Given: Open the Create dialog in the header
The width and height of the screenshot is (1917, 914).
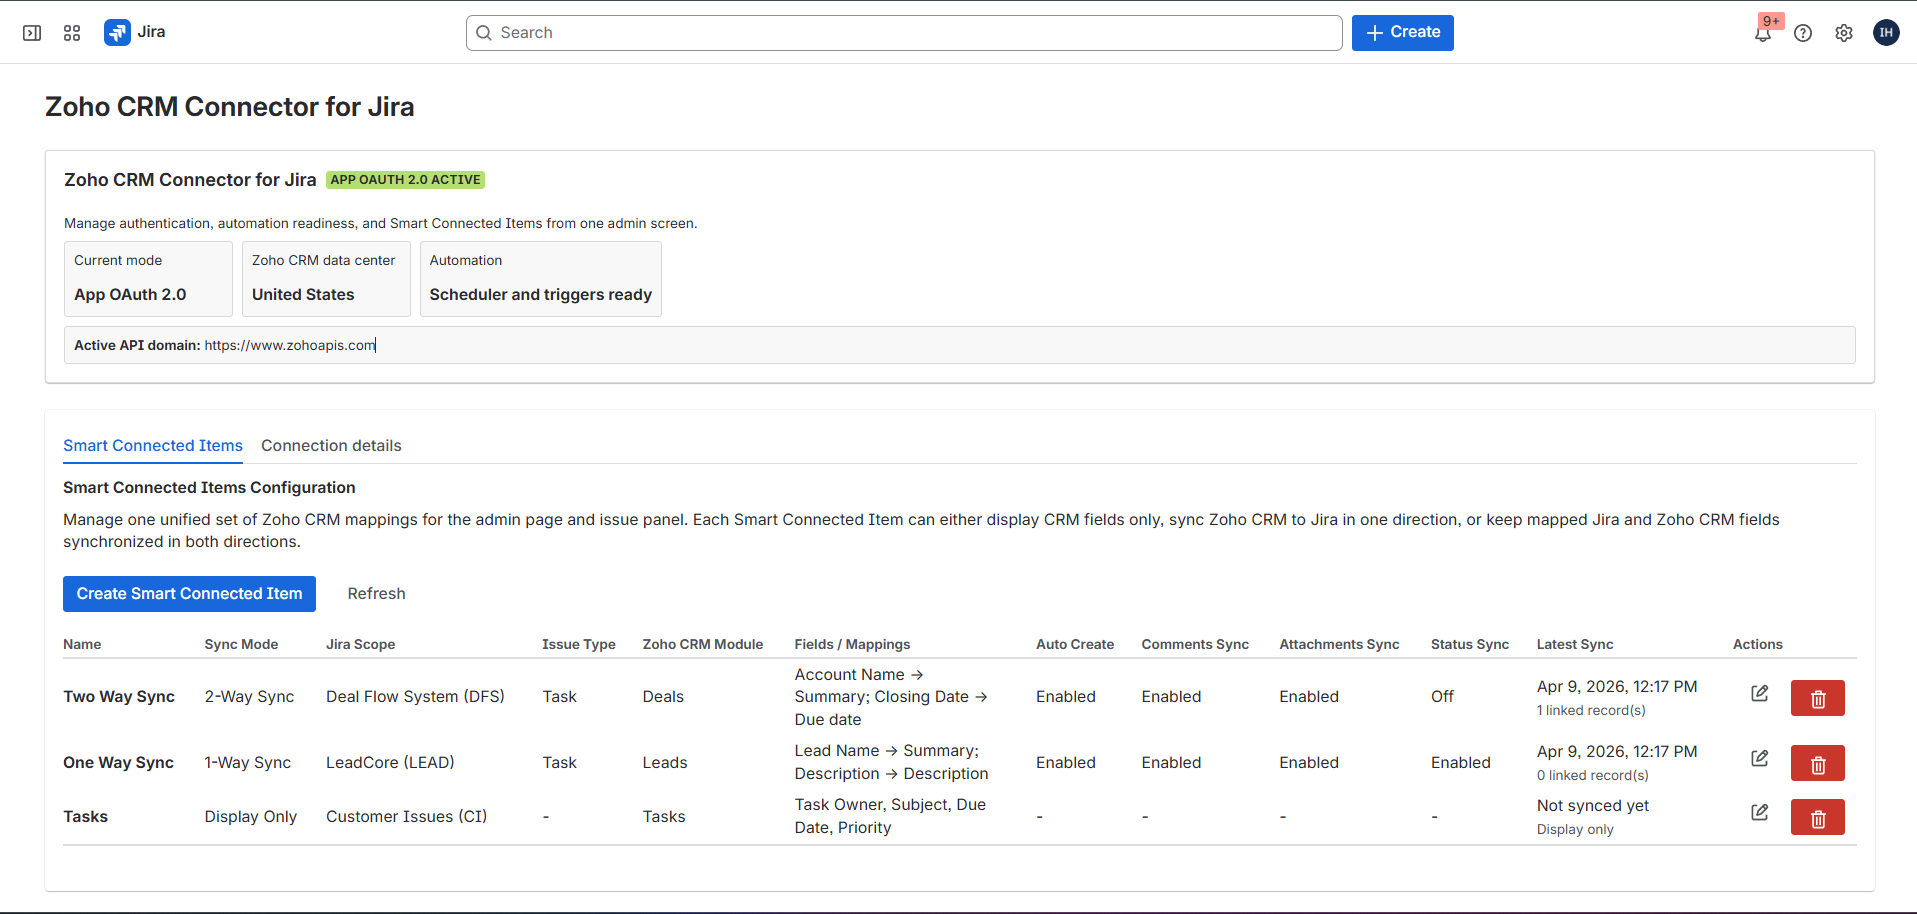Looking at the screenshot, I should (x=1402, y=32).
